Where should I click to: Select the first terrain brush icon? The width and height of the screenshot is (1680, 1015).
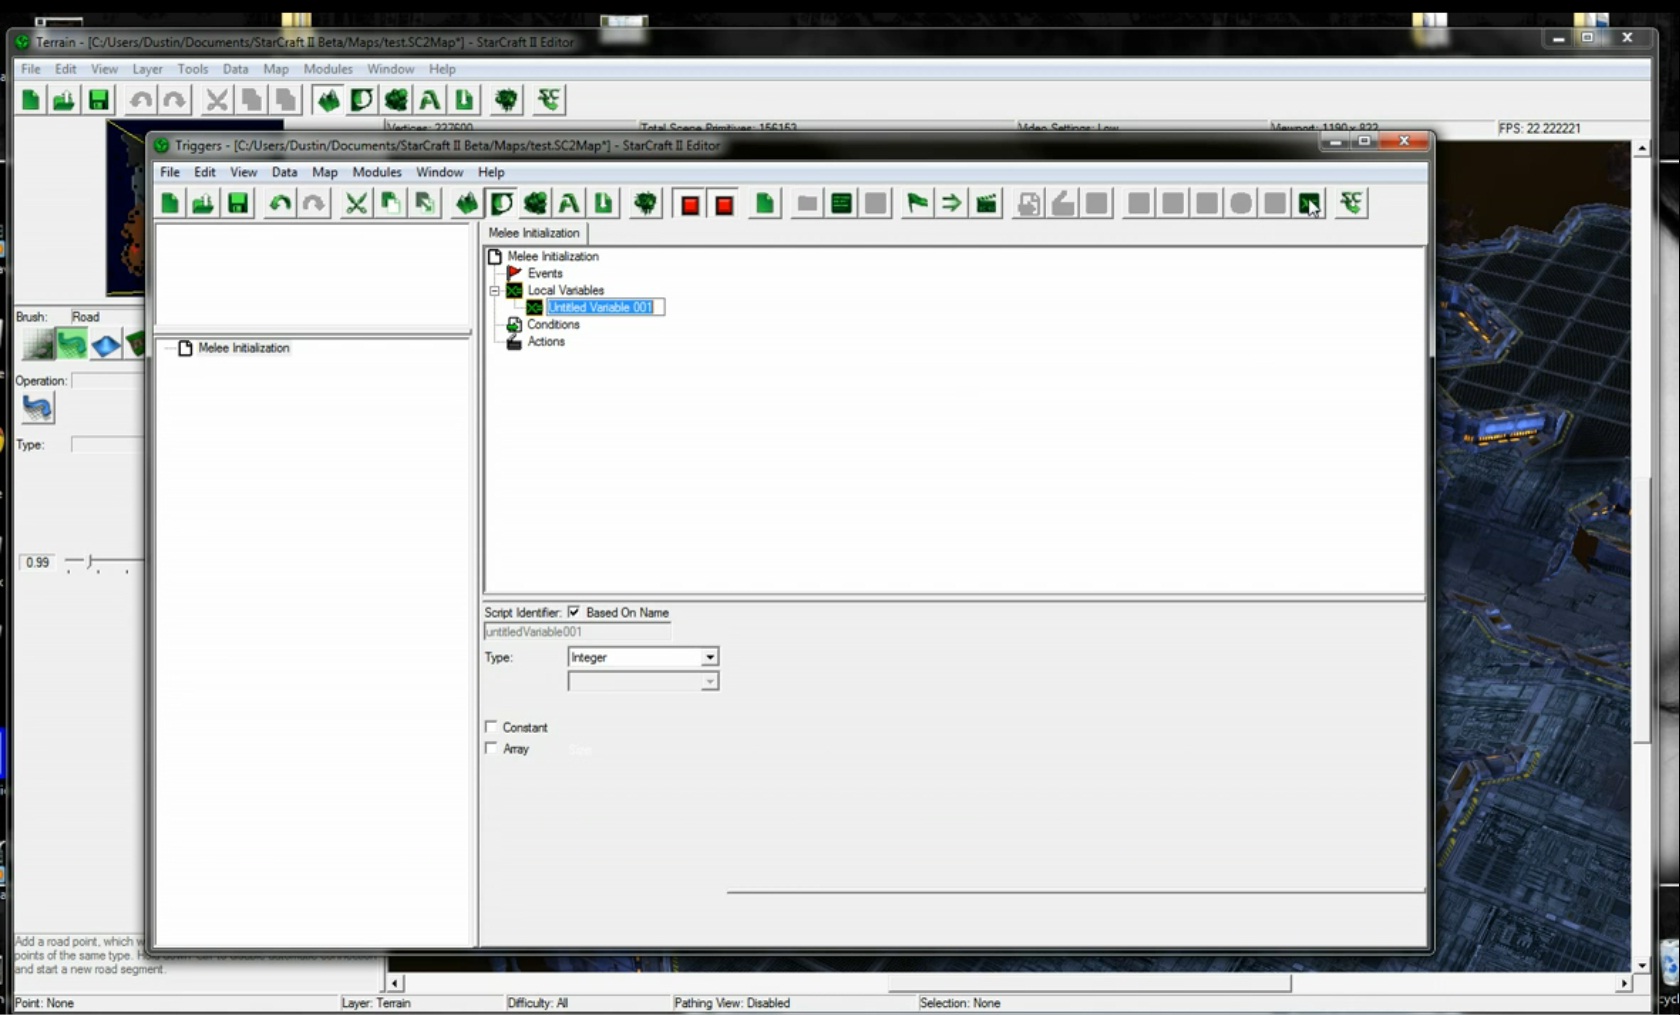(39, 344)
